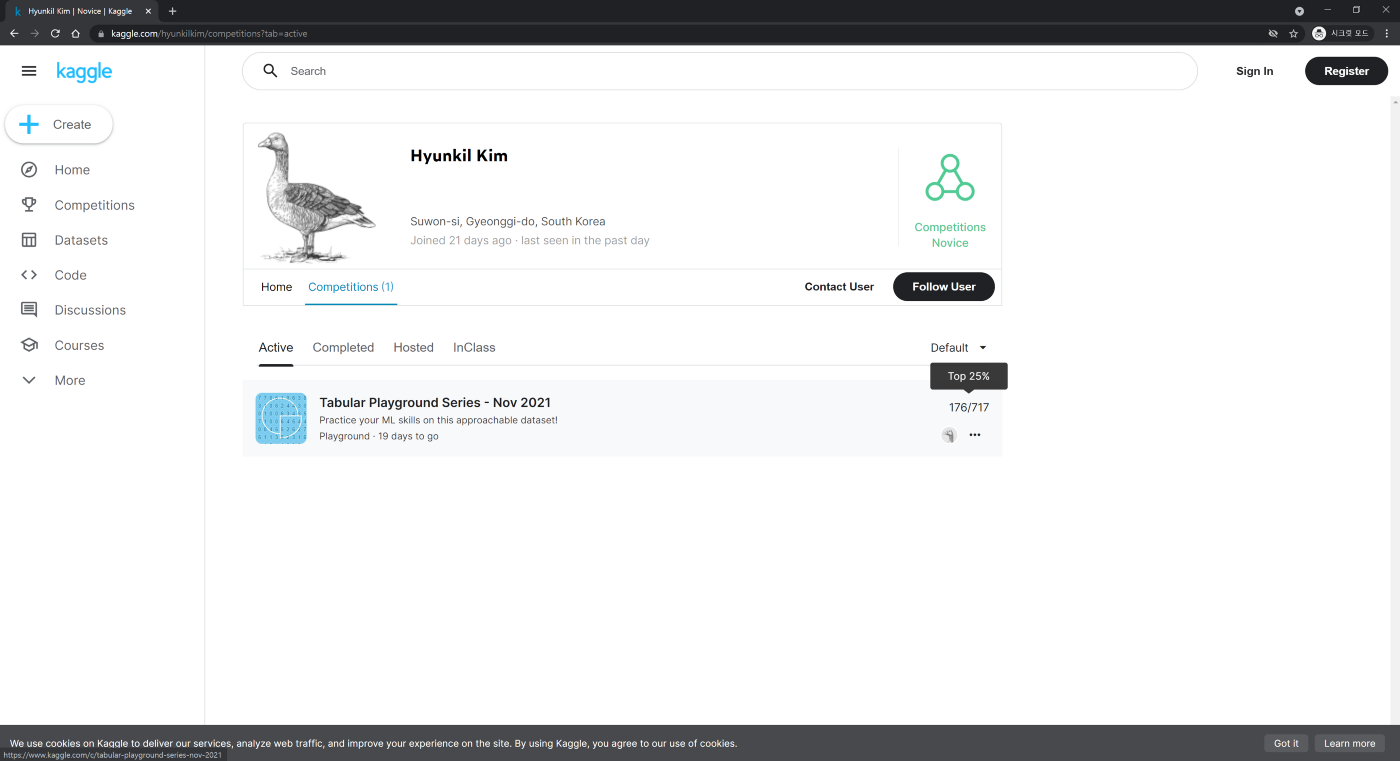The width and height of the screenshot is (1400, 761).
Task: Close the Hyunkil Kim browser tab
Action: tap(148, 11)
